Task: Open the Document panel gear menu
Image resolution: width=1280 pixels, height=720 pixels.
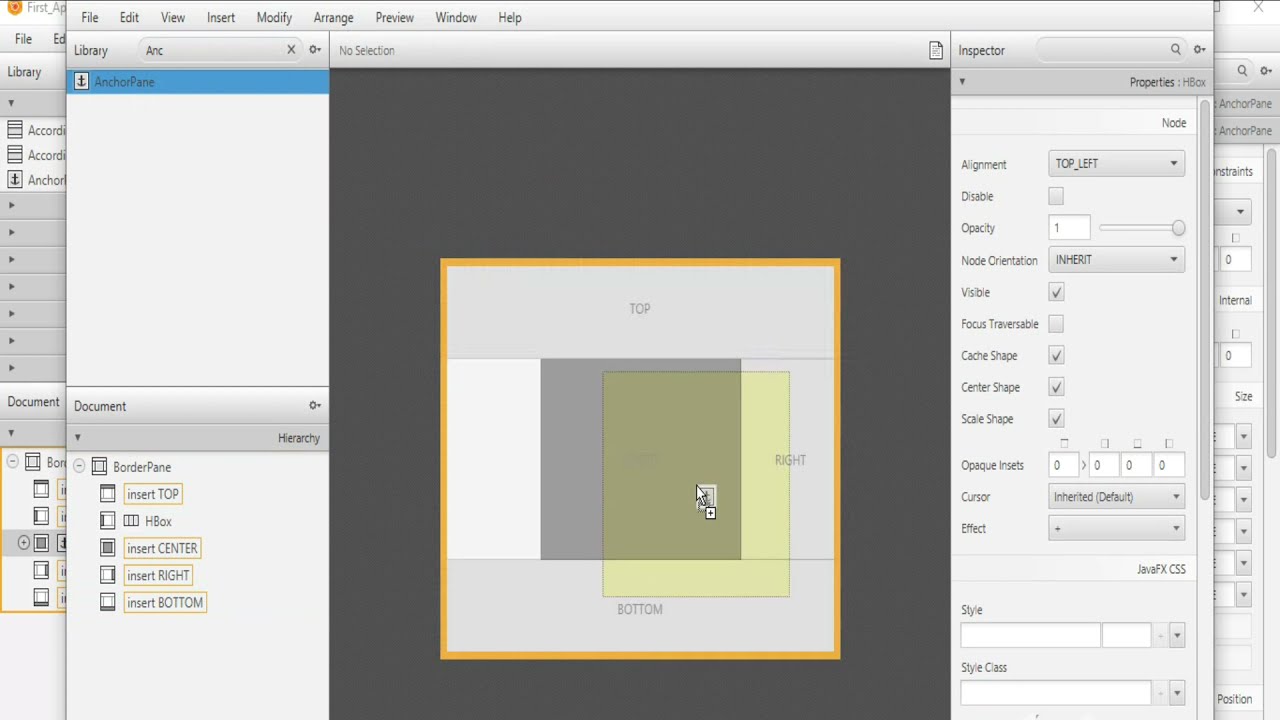Action: pos(315,406)
